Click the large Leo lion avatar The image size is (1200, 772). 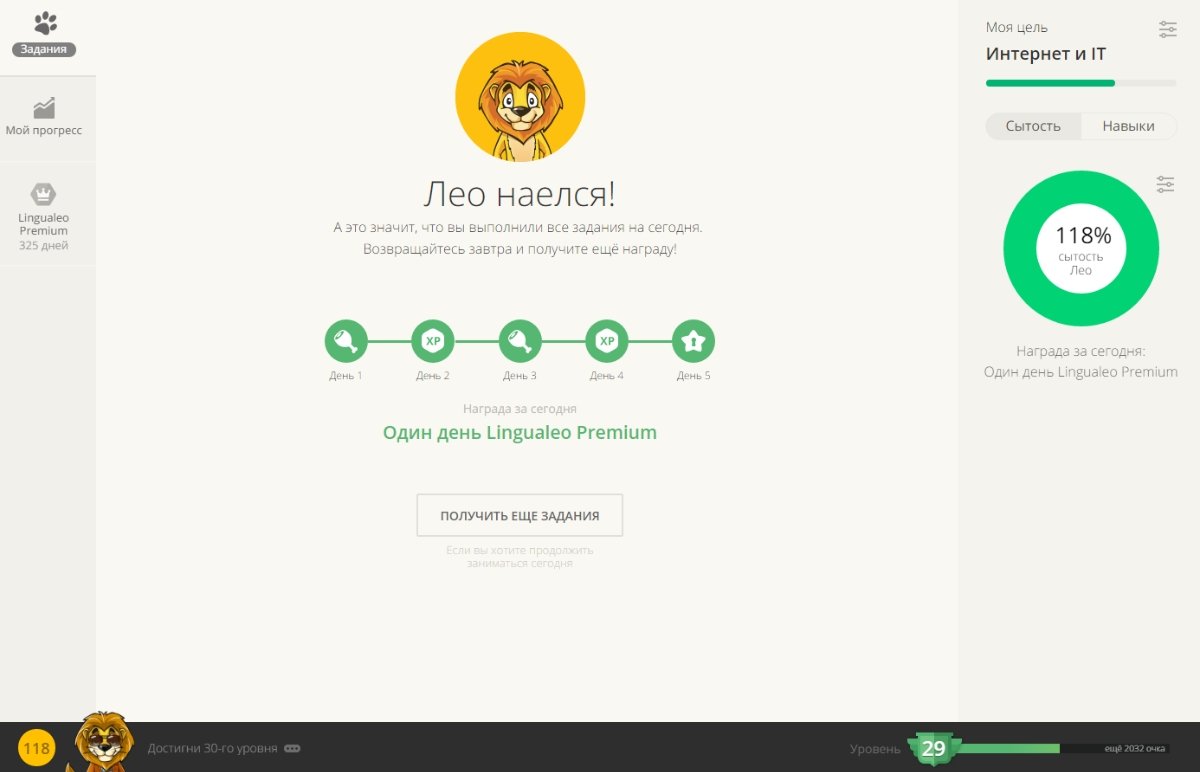520,97
